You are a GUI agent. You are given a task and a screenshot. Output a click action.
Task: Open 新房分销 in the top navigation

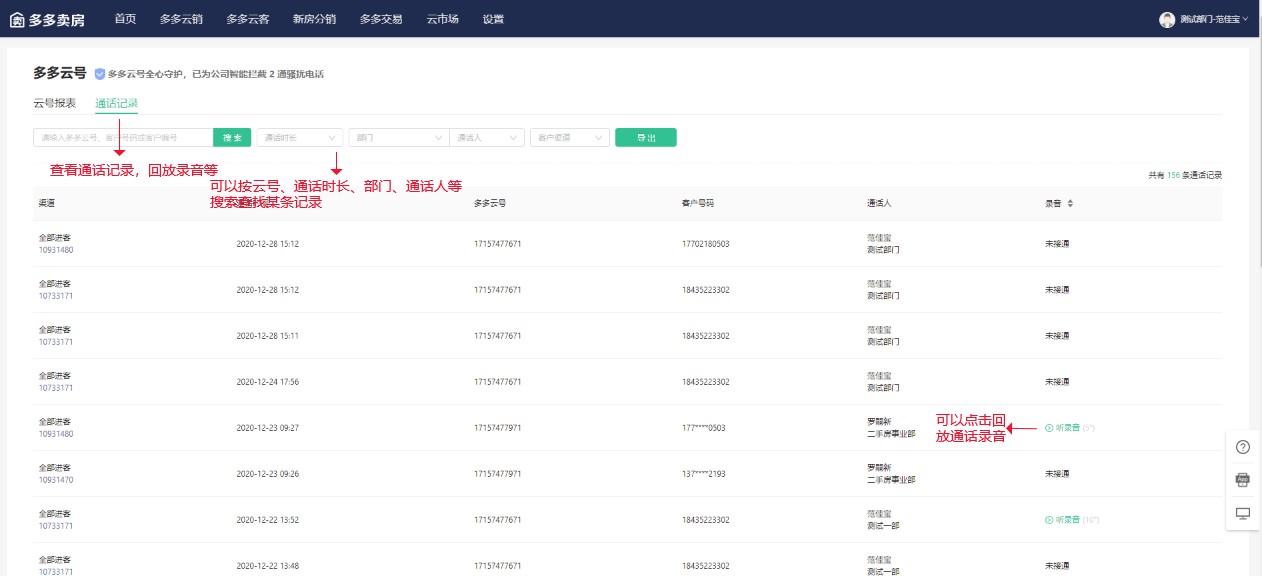click(x=314, y=19)
